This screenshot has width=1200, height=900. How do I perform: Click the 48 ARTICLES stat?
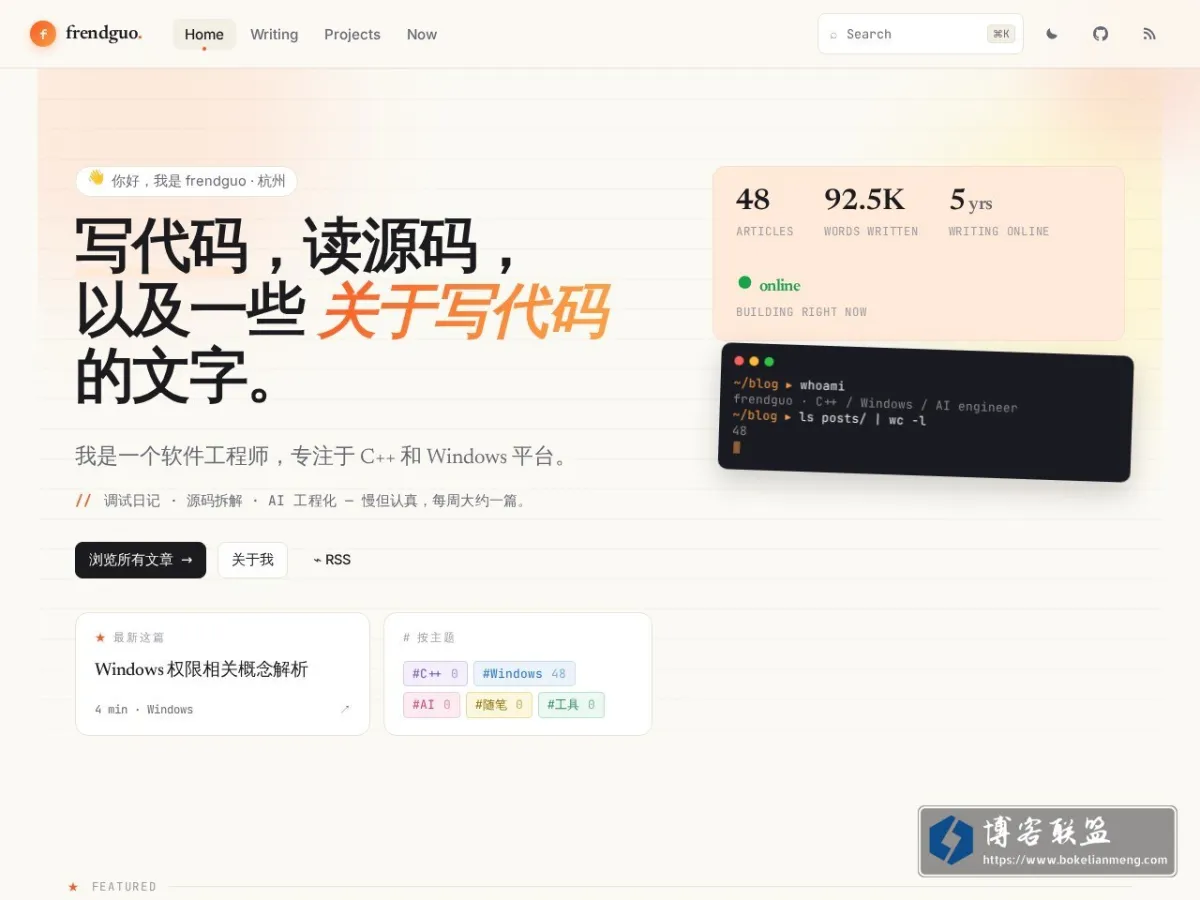[764, 212]
